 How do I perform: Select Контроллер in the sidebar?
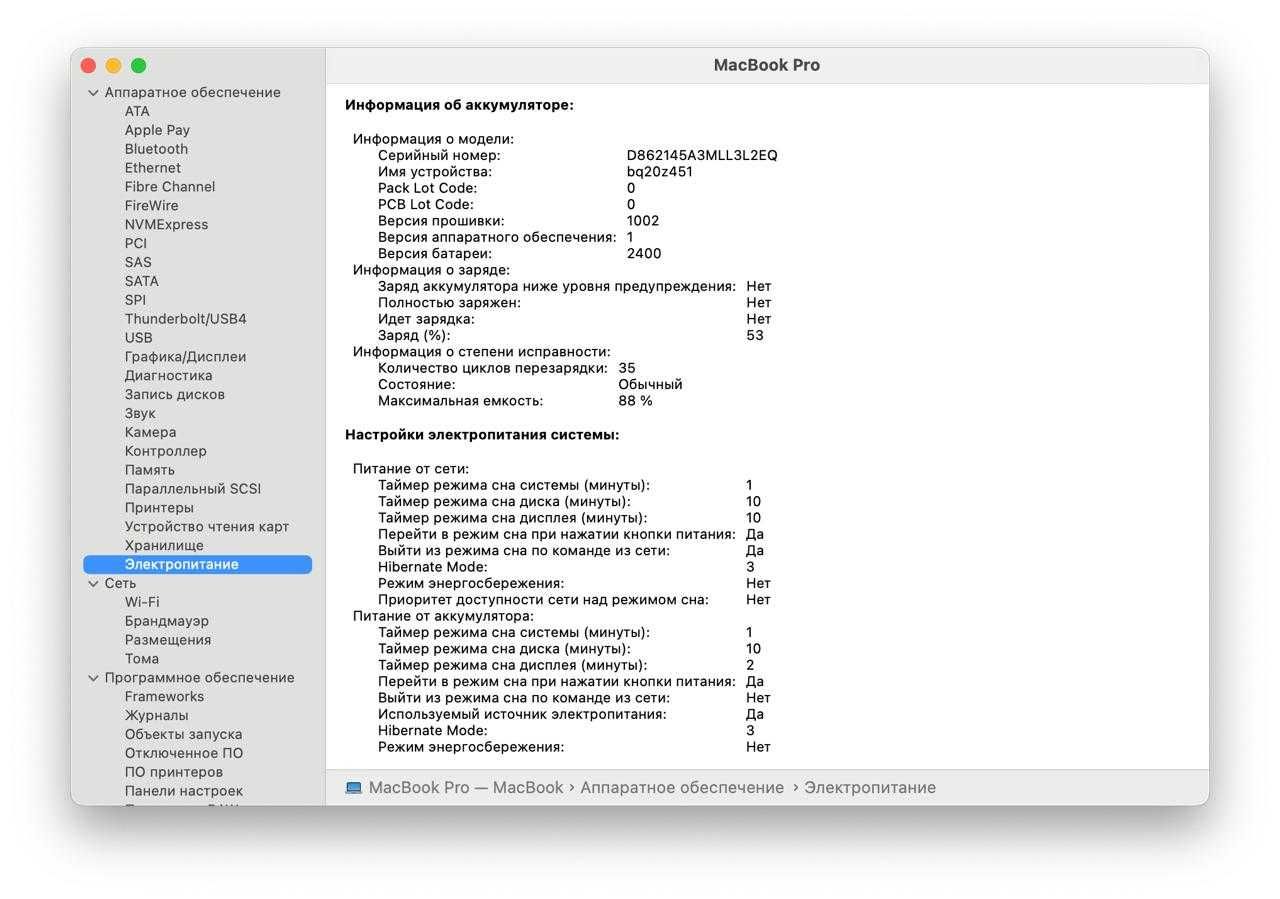coord(166,451)
